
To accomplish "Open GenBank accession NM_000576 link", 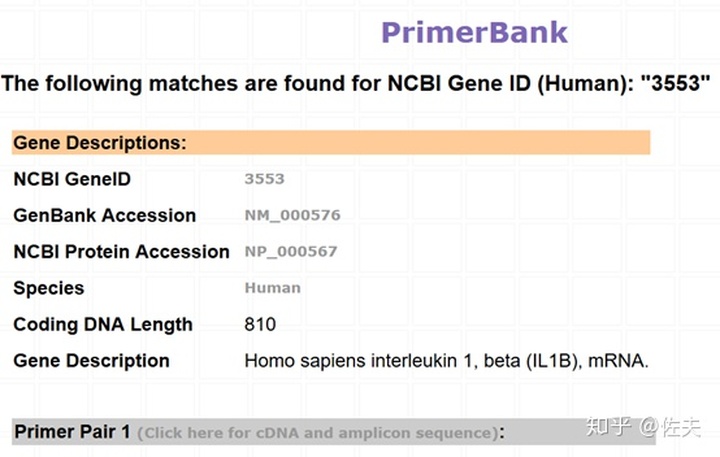I will coord(292,215).
